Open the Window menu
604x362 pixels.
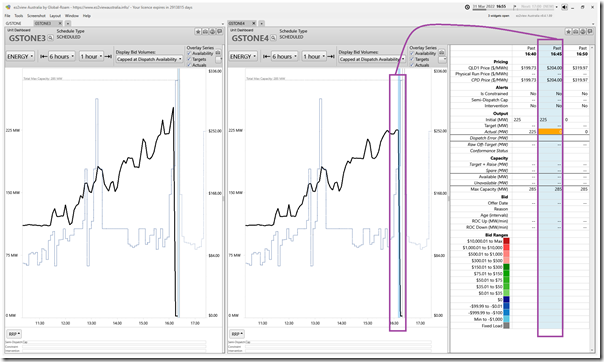coord(72,16)
